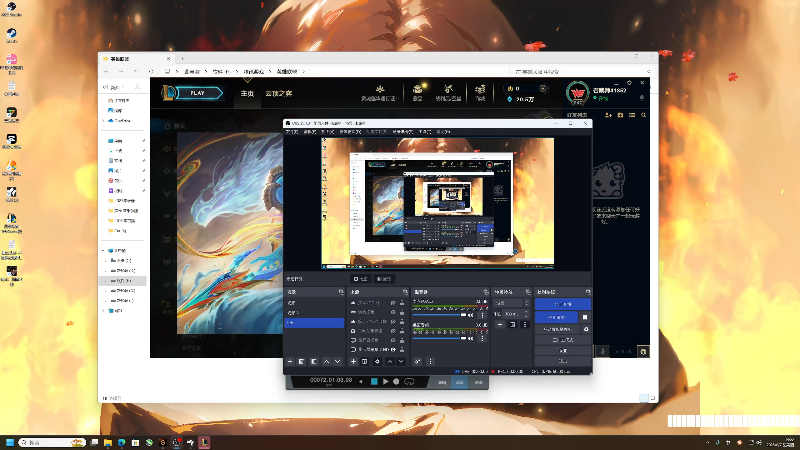This screenshot has width=800, height=450.
Task: Open the mixer panel three-dot menu at bottom
Action: click(x=430, y=361)
